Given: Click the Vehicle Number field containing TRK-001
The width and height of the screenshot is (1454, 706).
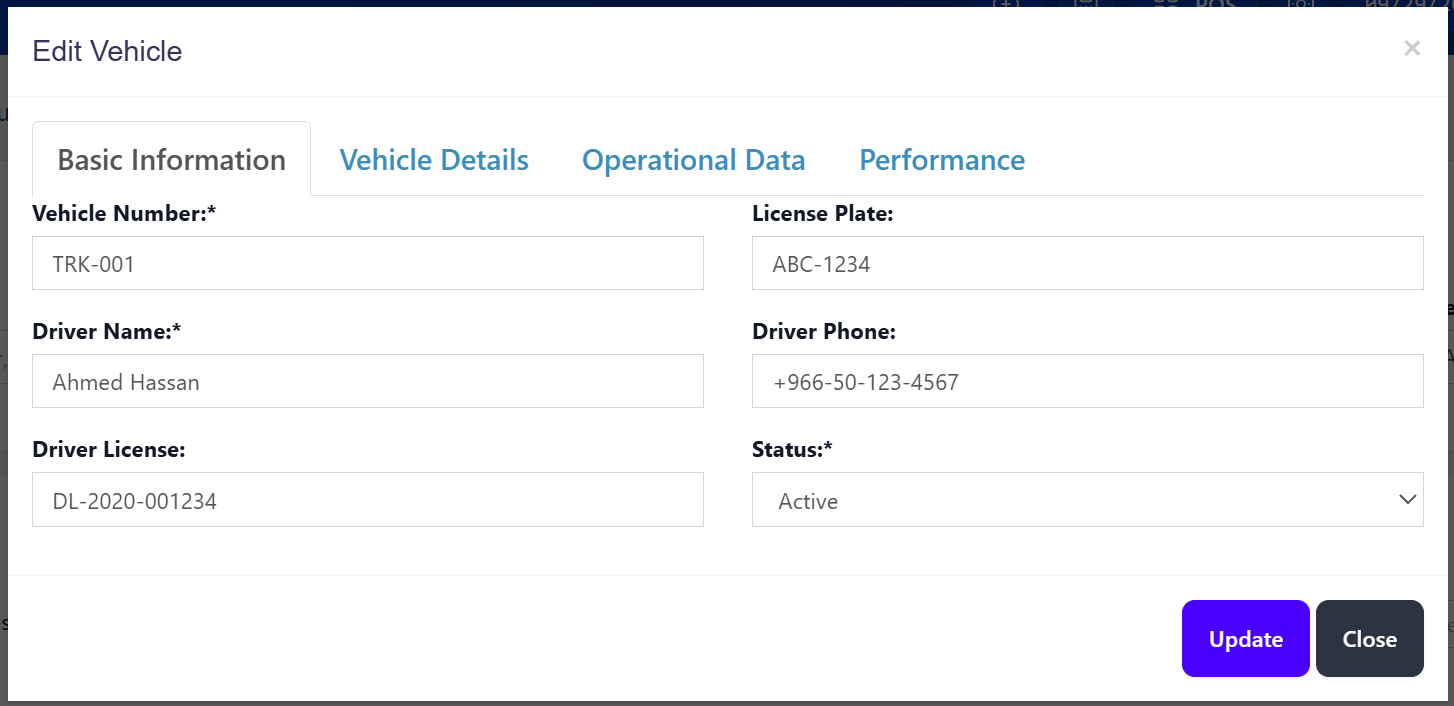Looking at the screenshot, I should click(x=367, y=264).
